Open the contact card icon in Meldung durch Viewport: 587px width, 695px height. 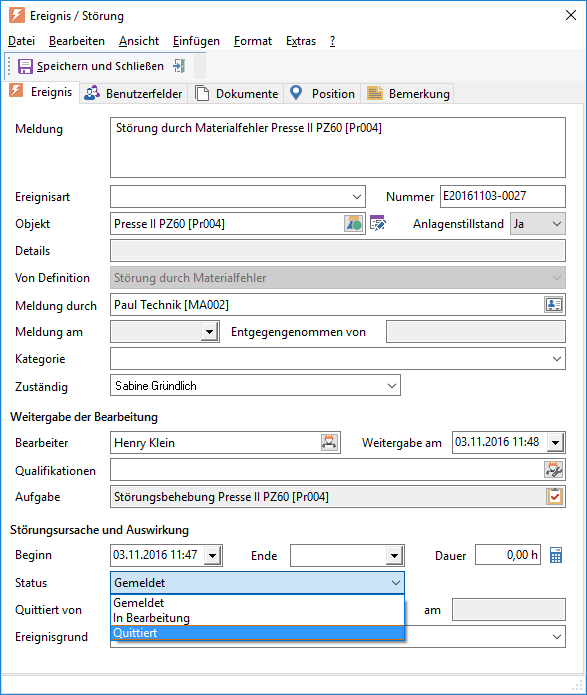pos(553,305)
